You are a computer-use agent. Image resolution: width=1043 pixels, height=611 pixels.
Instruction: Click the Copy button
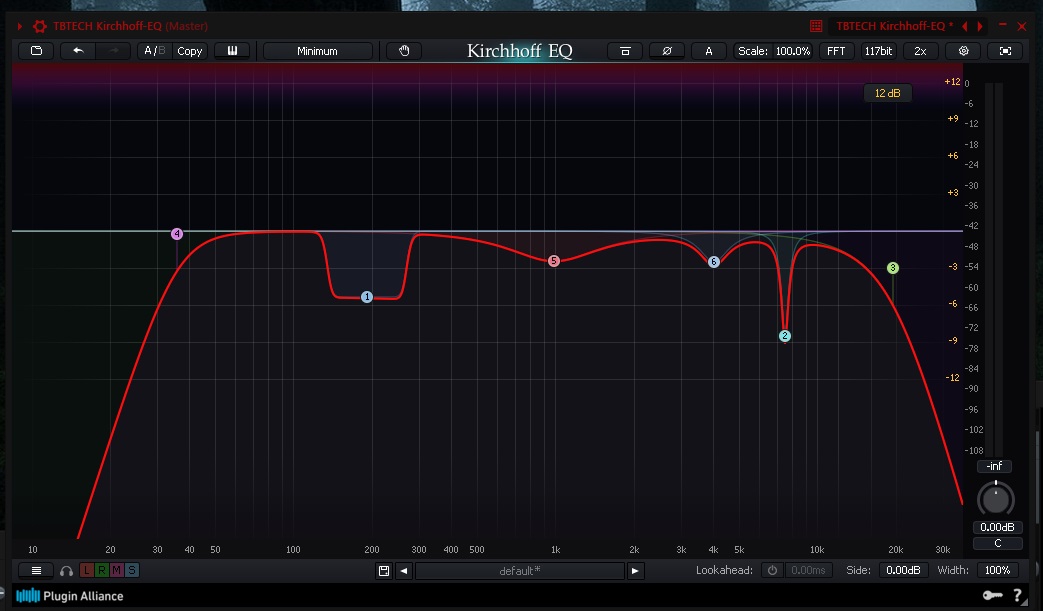point(190,51)
